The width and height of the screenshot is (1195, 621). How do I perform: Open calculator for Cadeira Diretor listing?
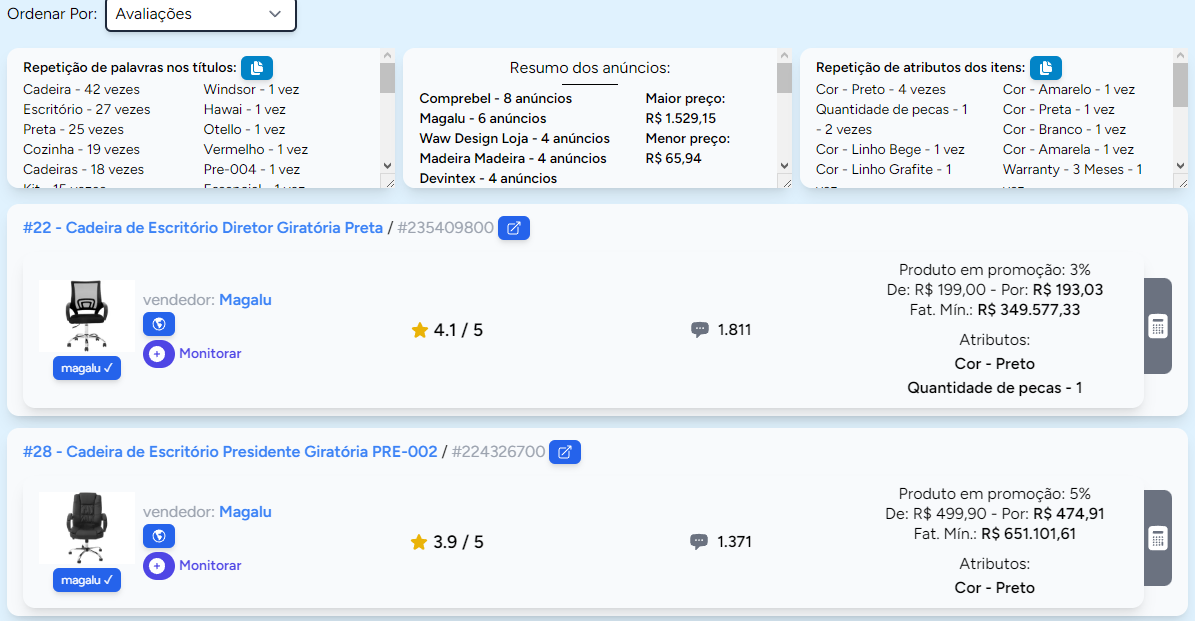pos(1157,326)
